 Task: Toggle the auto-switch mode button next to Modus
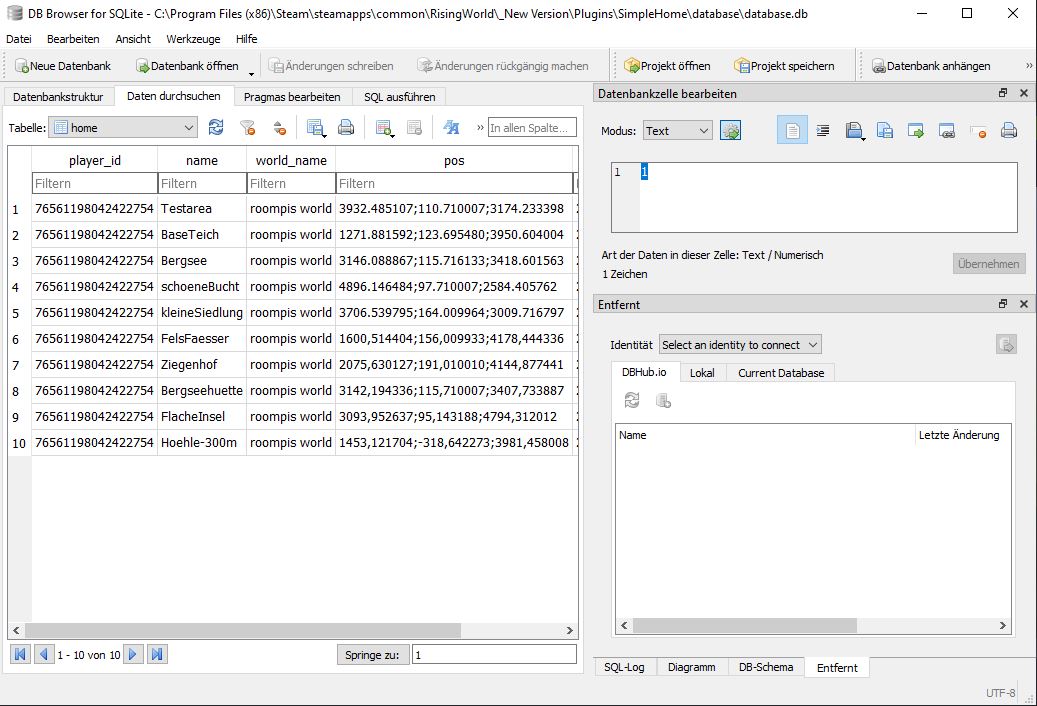click(x=730, y=131)
